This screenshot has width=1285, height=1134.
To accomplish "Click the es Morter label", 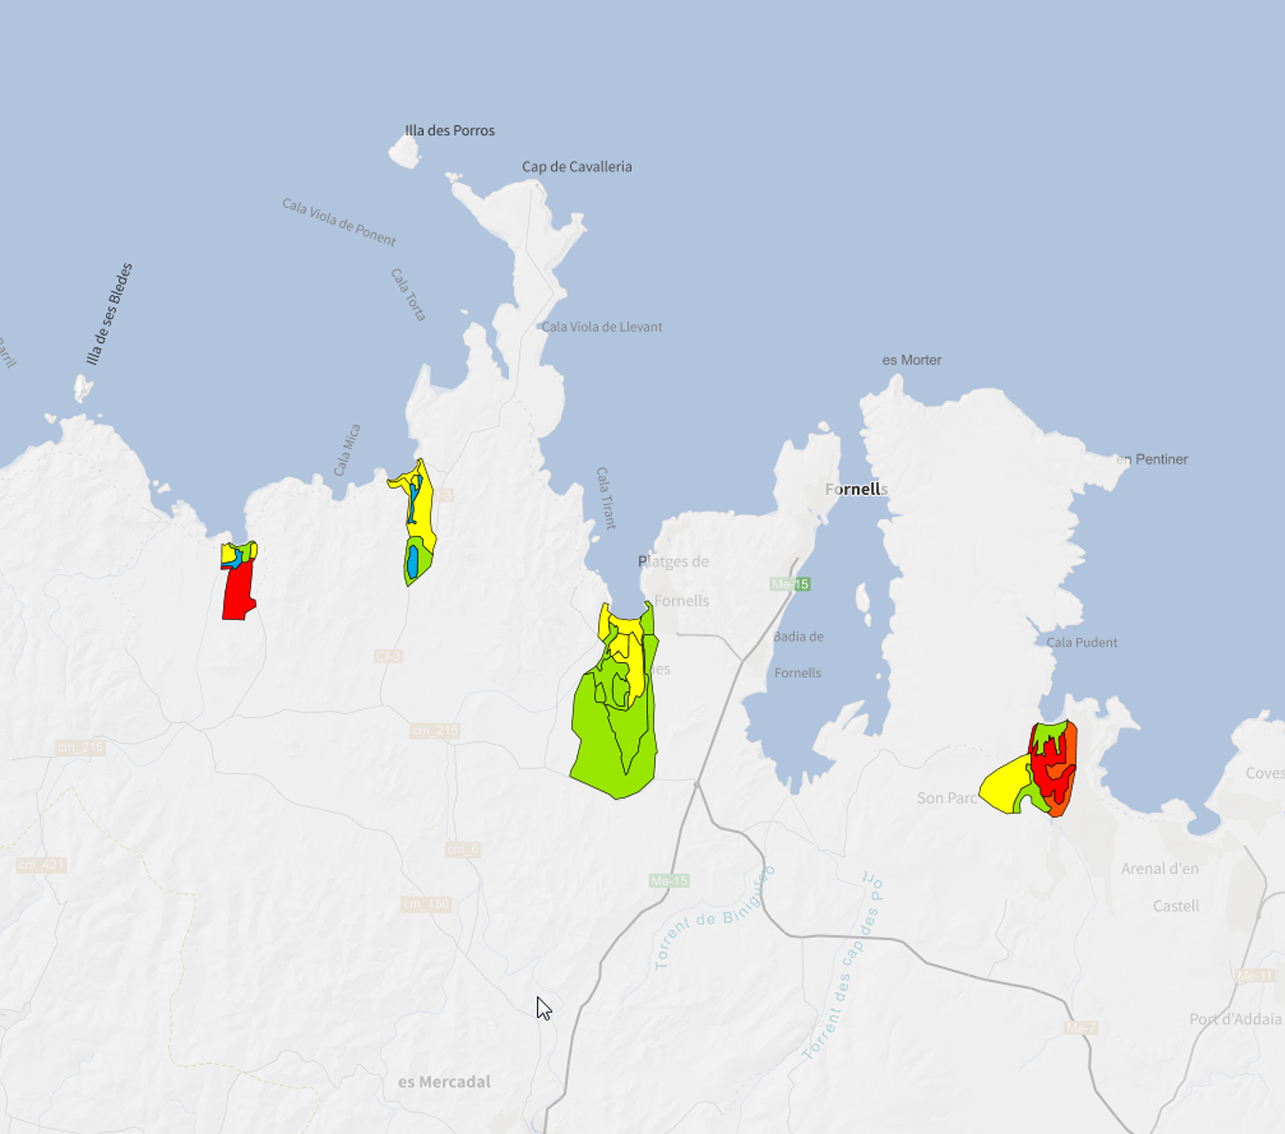I will click(x=911, y=360).
